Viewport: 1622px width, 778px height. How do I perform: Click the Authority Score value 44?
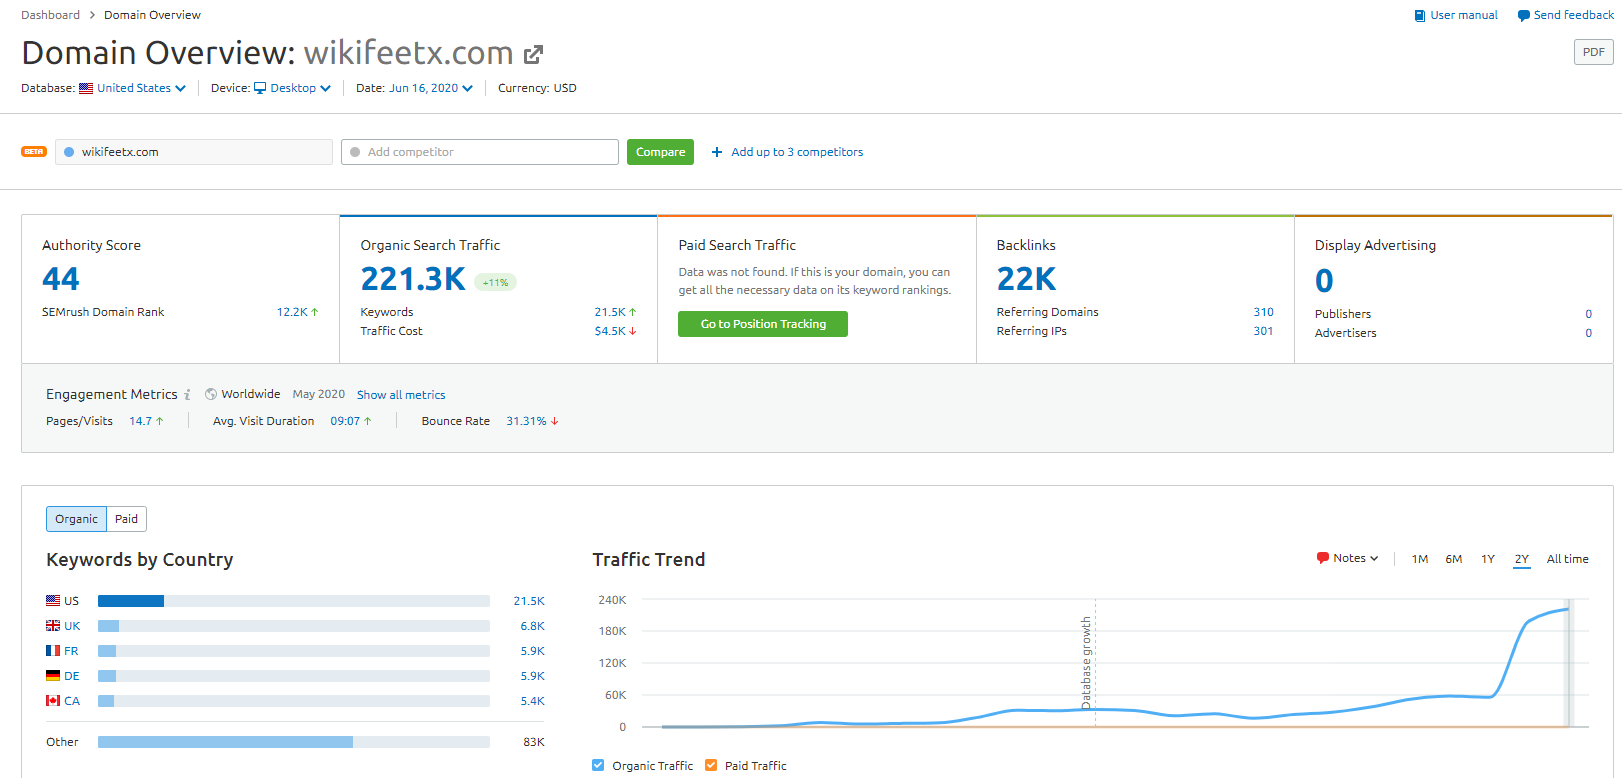point(61,279)
